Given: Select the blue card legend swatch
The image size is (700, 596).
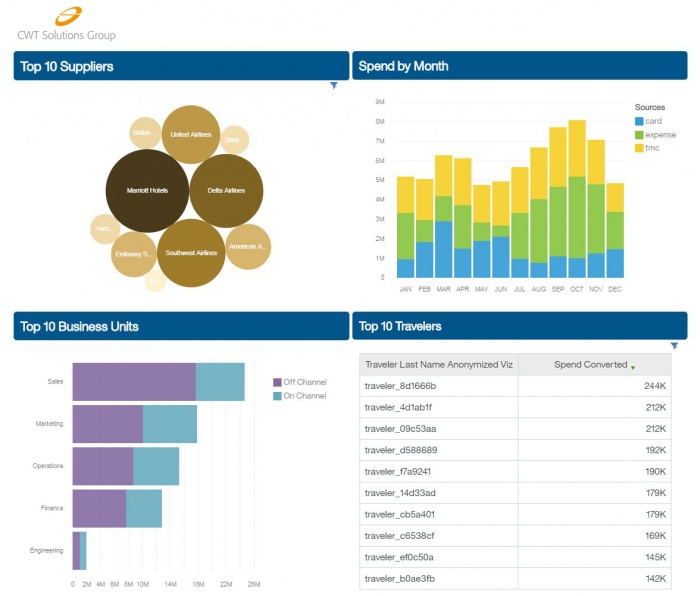Looking at the screenshot, I should [x=639, y=121].
